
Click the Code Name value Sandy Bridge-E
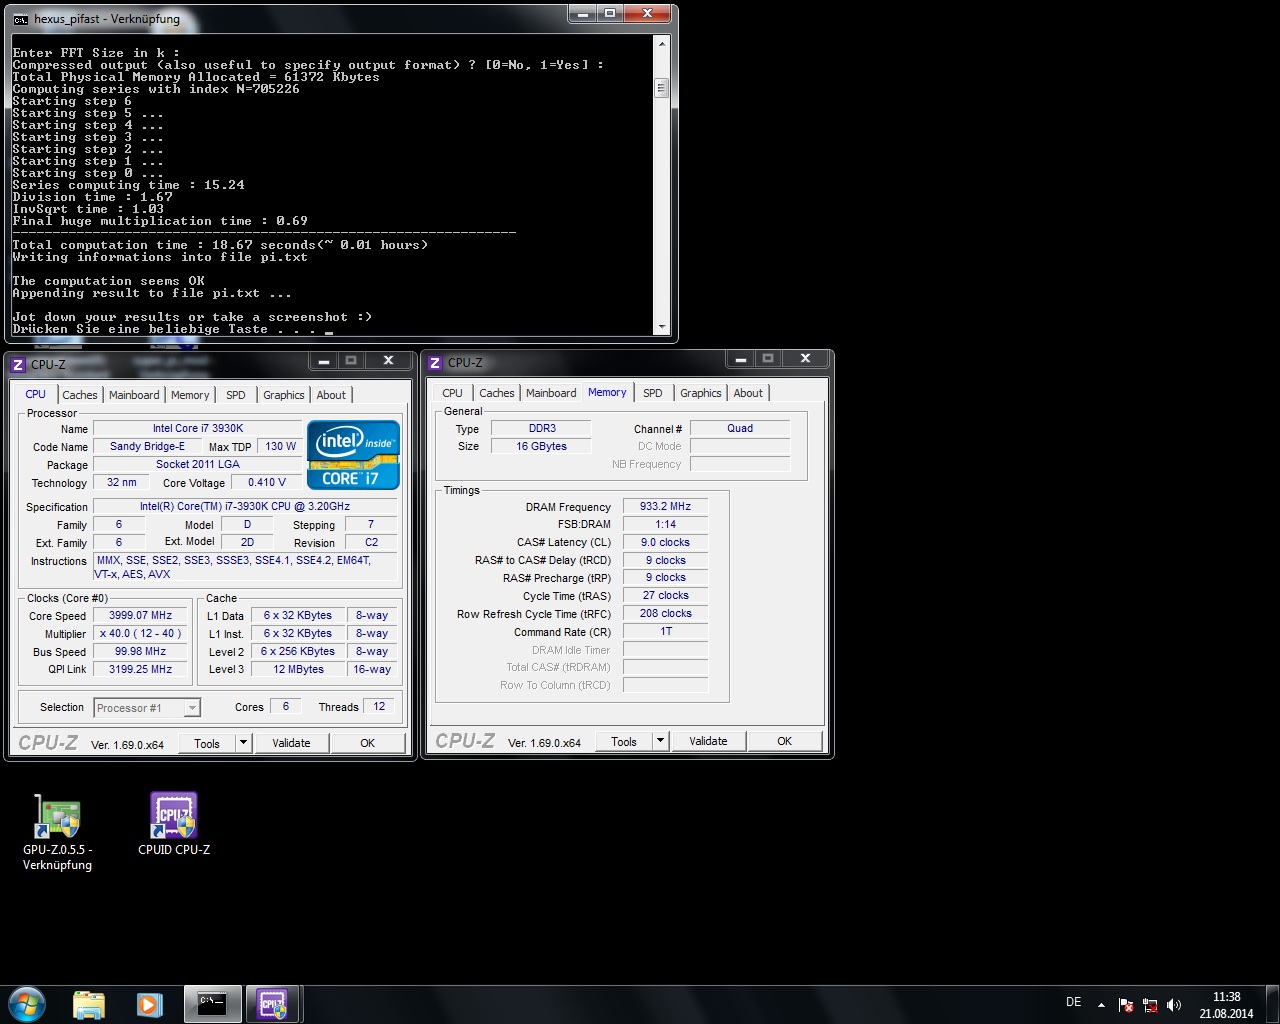pyautogui.click(x=148, y=446)
